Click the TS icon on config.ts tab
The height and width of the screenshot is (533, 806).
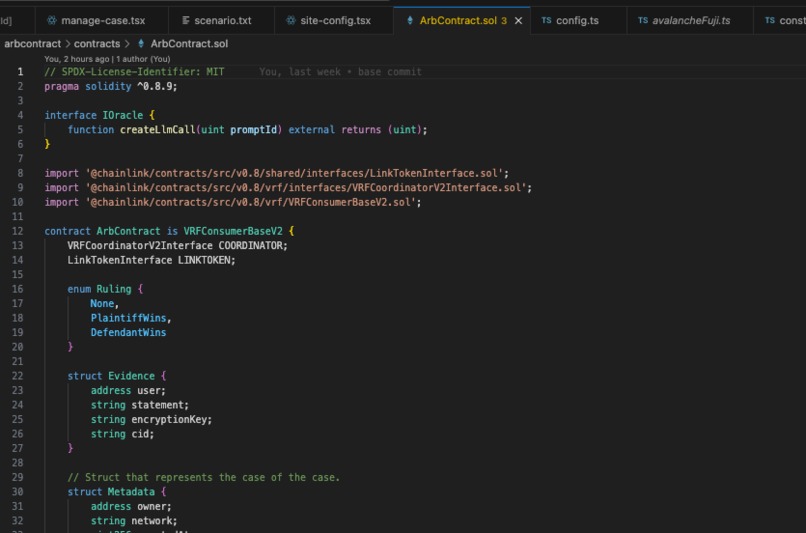pyautogui.click(x=546, y=21)
